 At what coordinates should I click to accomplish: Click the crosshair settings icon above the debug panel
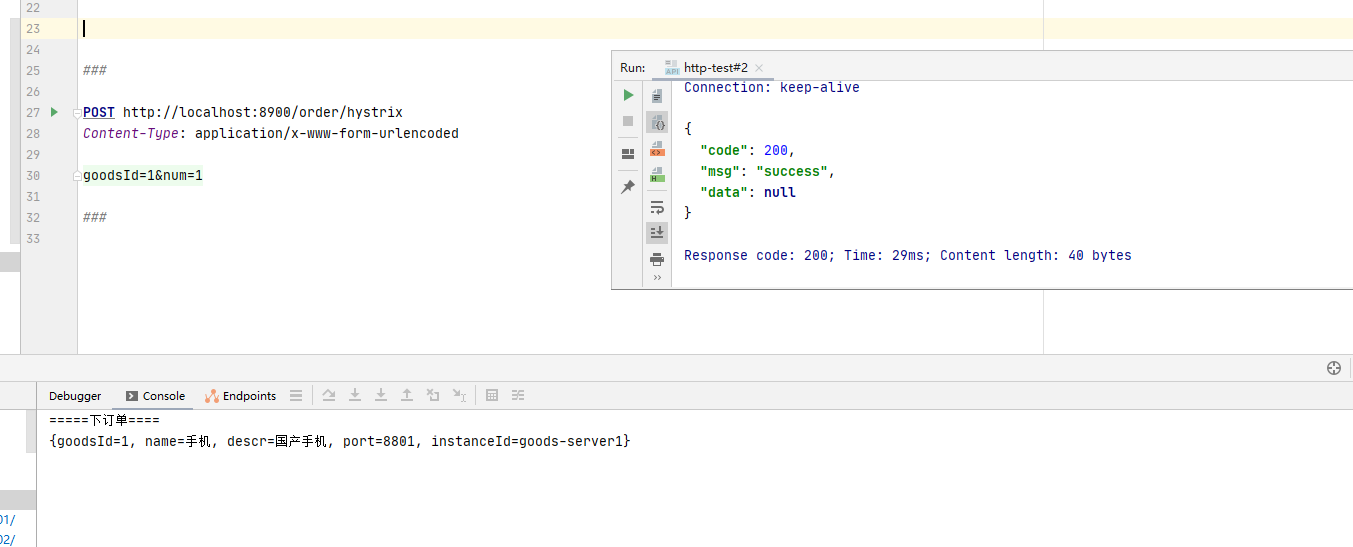coord(1333,368)
